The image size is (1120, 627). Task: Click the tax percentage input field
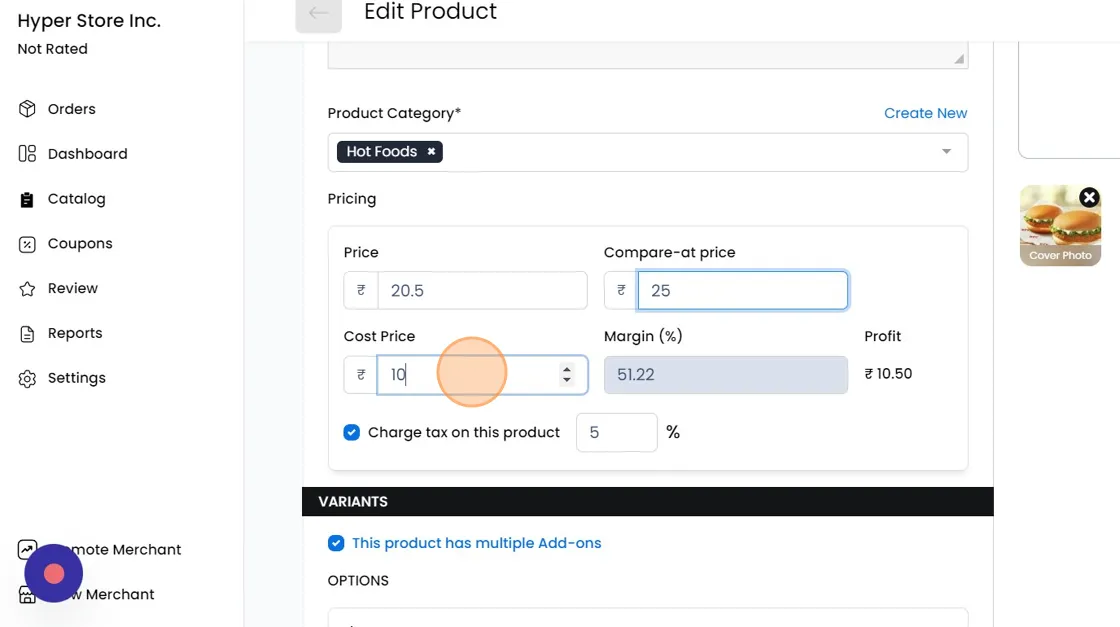tap(616, 433)
